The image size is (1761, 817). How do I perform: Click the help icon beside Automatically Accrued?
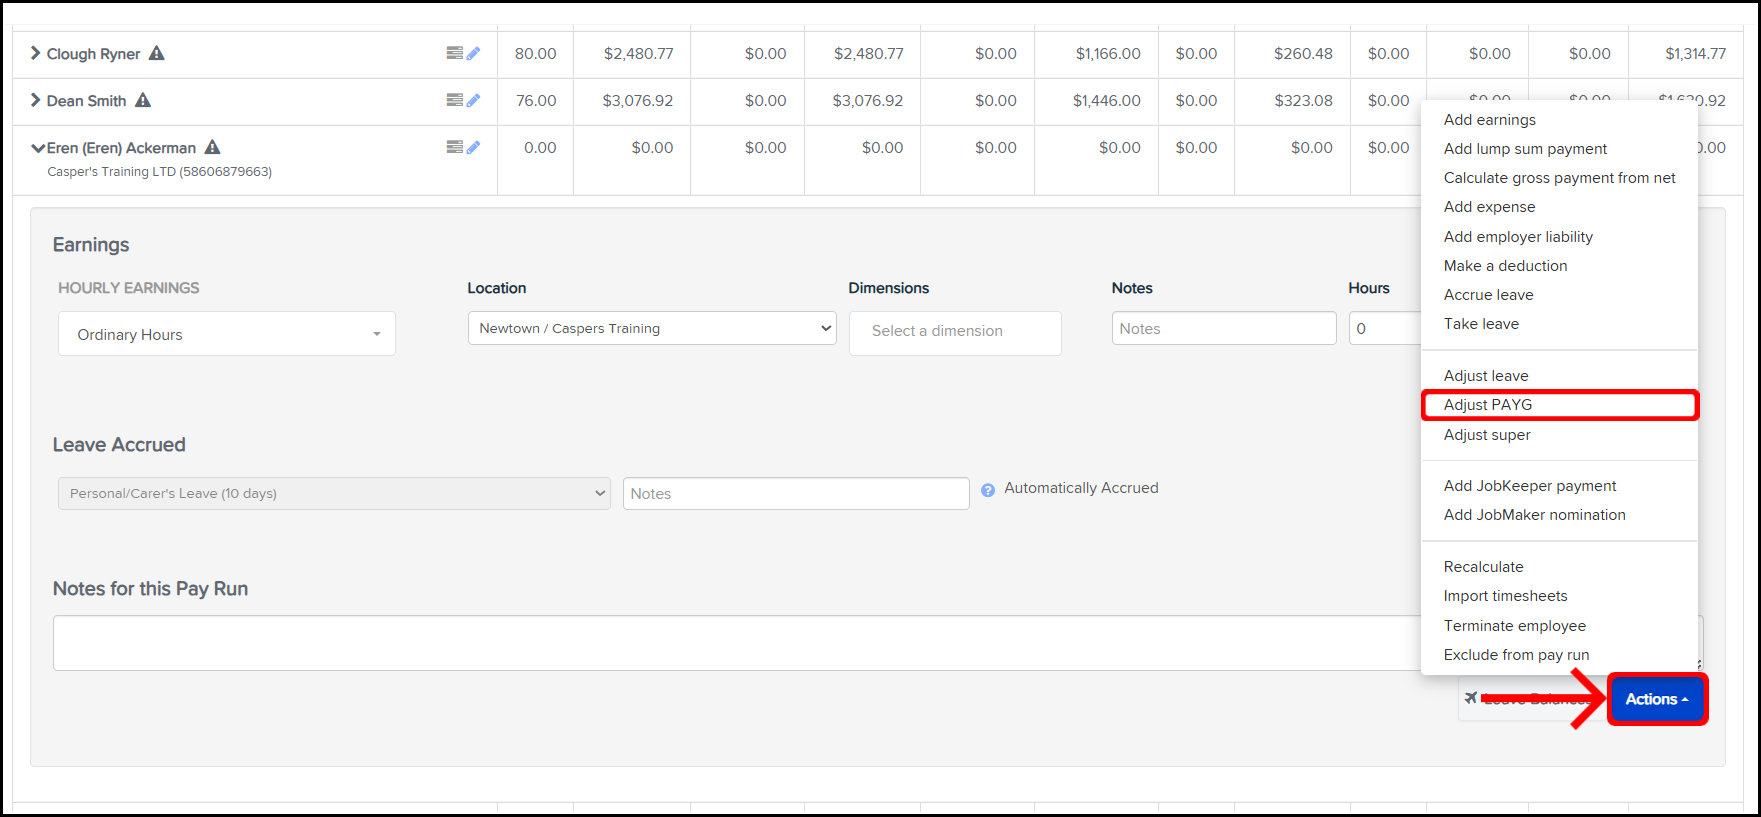click(988, 490)
